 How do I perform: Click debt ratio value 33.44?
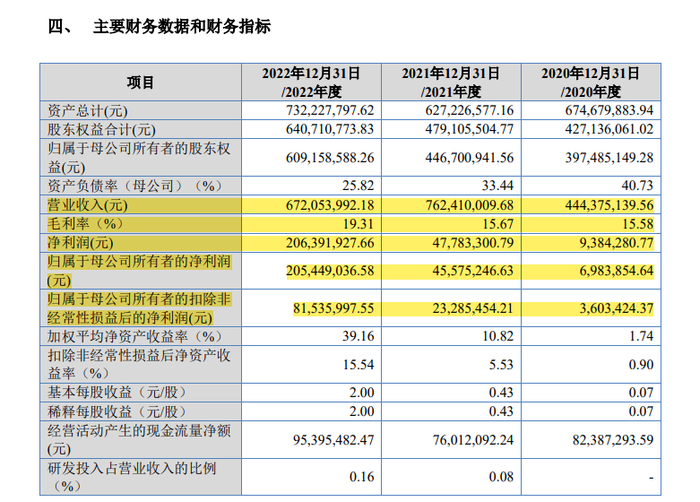497,185
